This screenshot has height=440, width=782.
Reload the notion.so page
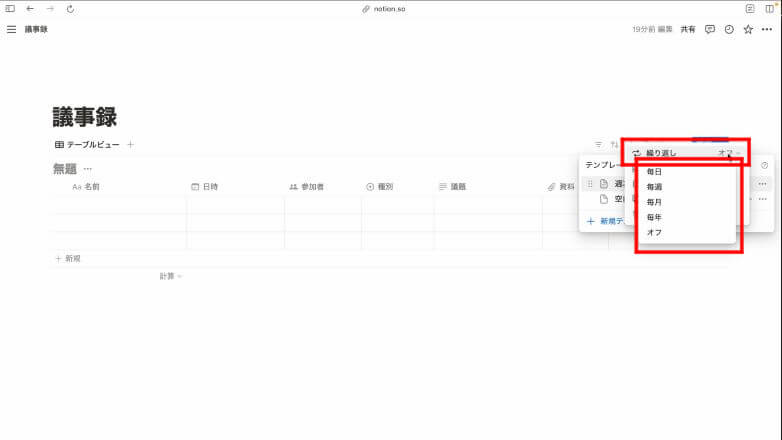coord(70,8)
